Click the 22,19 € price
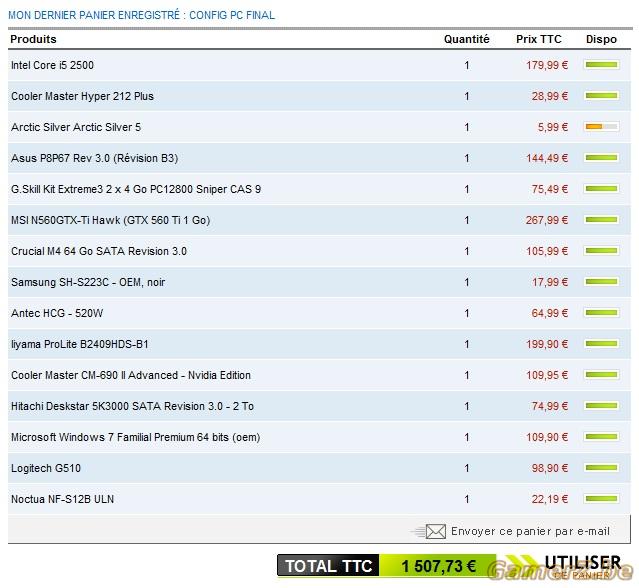The height and width of the screenshot is (588, 639). click(550, 499)
